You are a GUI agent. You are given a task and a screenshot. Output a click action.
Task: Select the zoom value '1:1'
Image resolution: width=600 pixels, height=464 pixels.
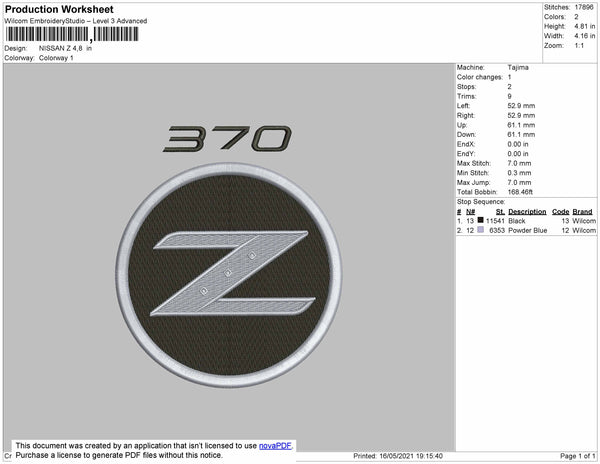(579, 46)
